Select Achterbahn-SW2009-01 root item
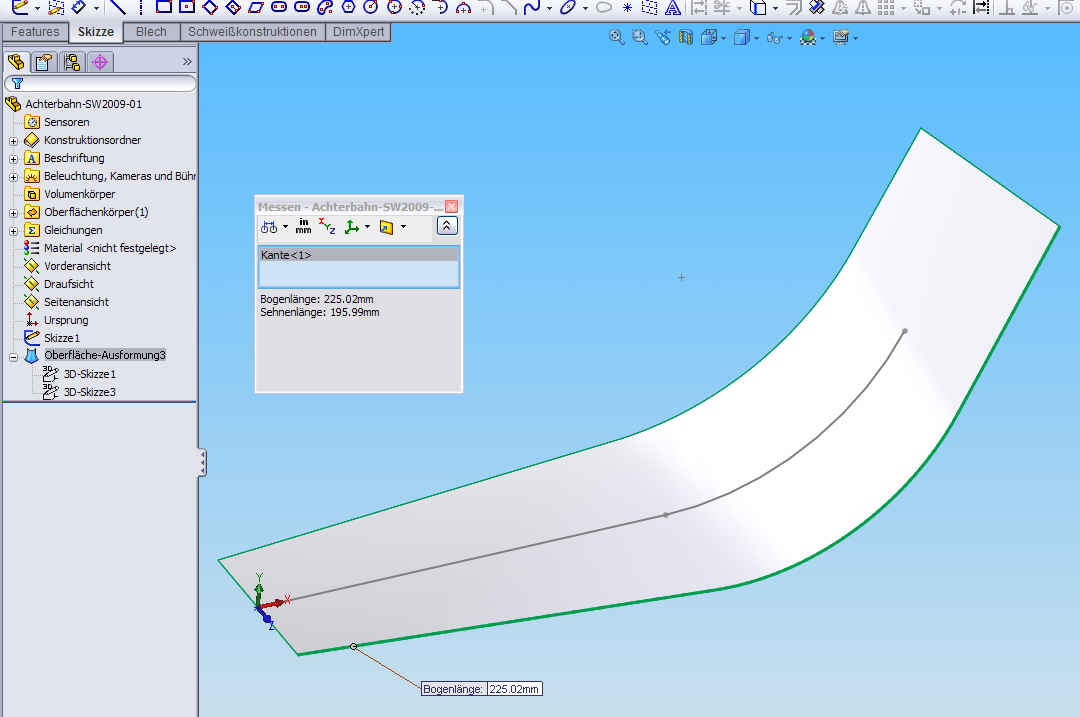This screenshot has width=1080, height=717. 83,104
